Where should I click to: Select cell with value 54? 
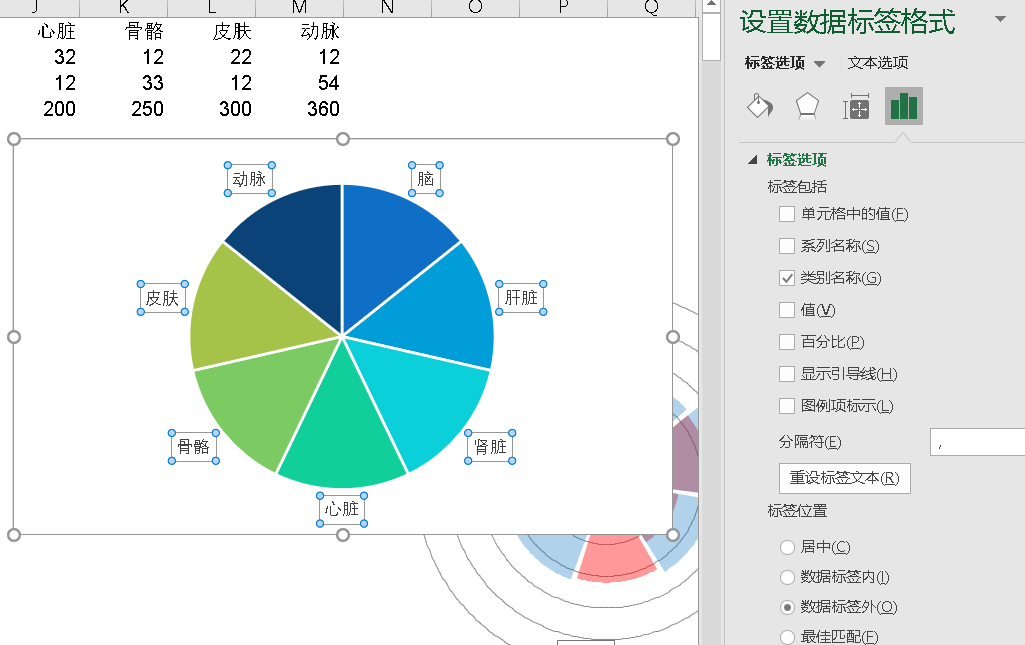[x=328, y=83]
